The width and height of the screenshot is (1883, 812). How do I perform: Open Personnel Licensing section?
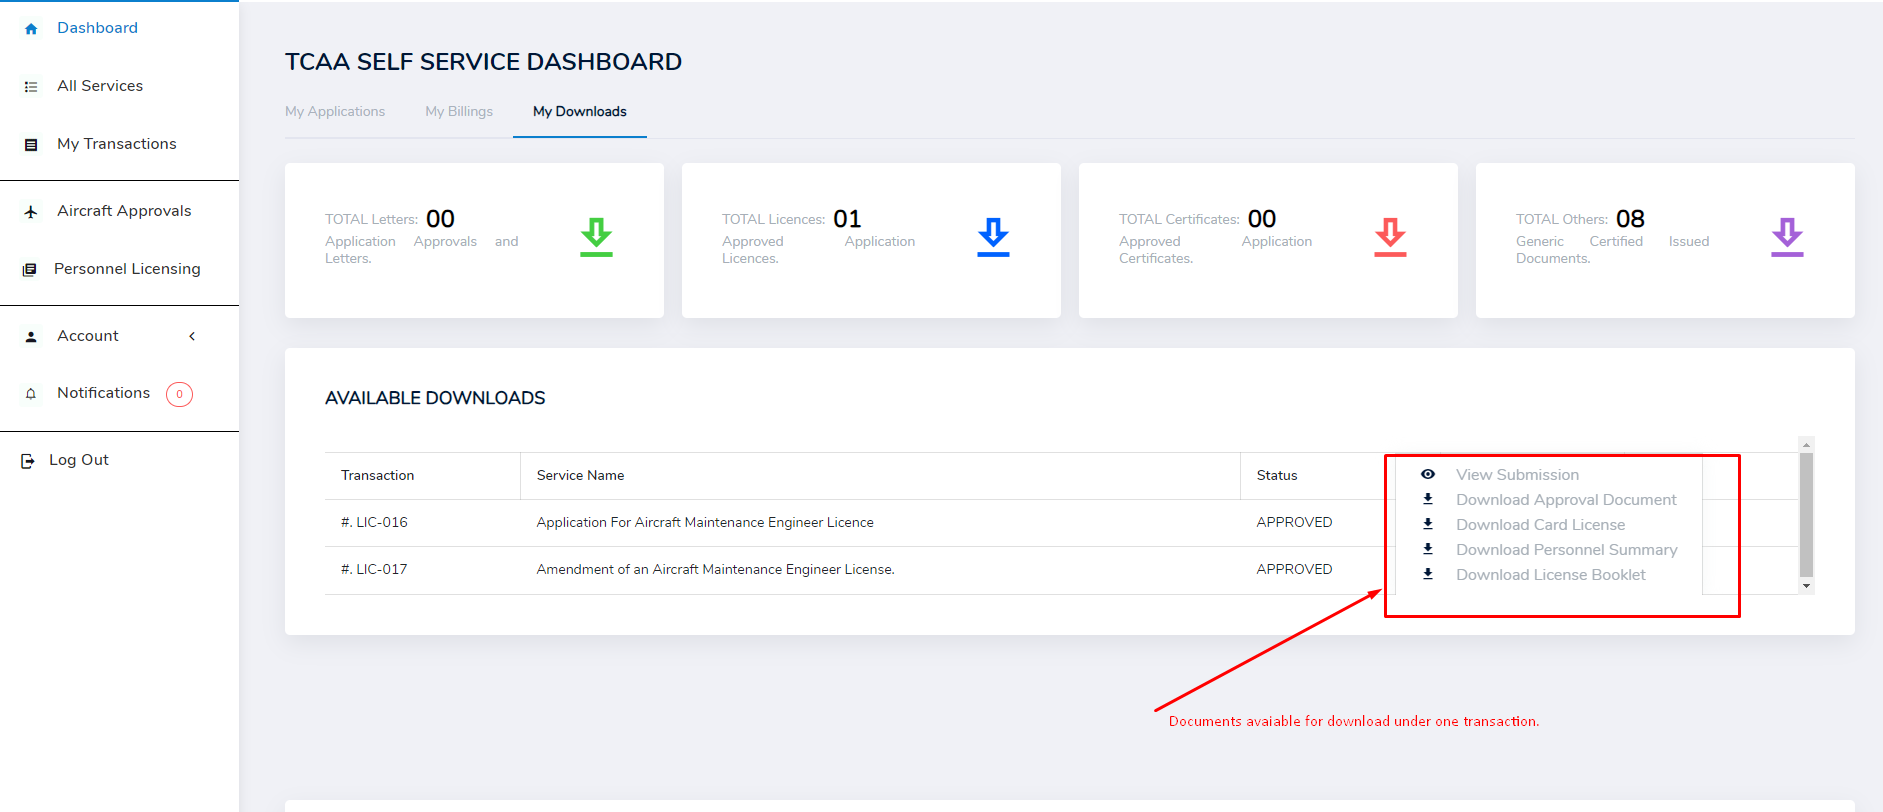coord(127,269)
